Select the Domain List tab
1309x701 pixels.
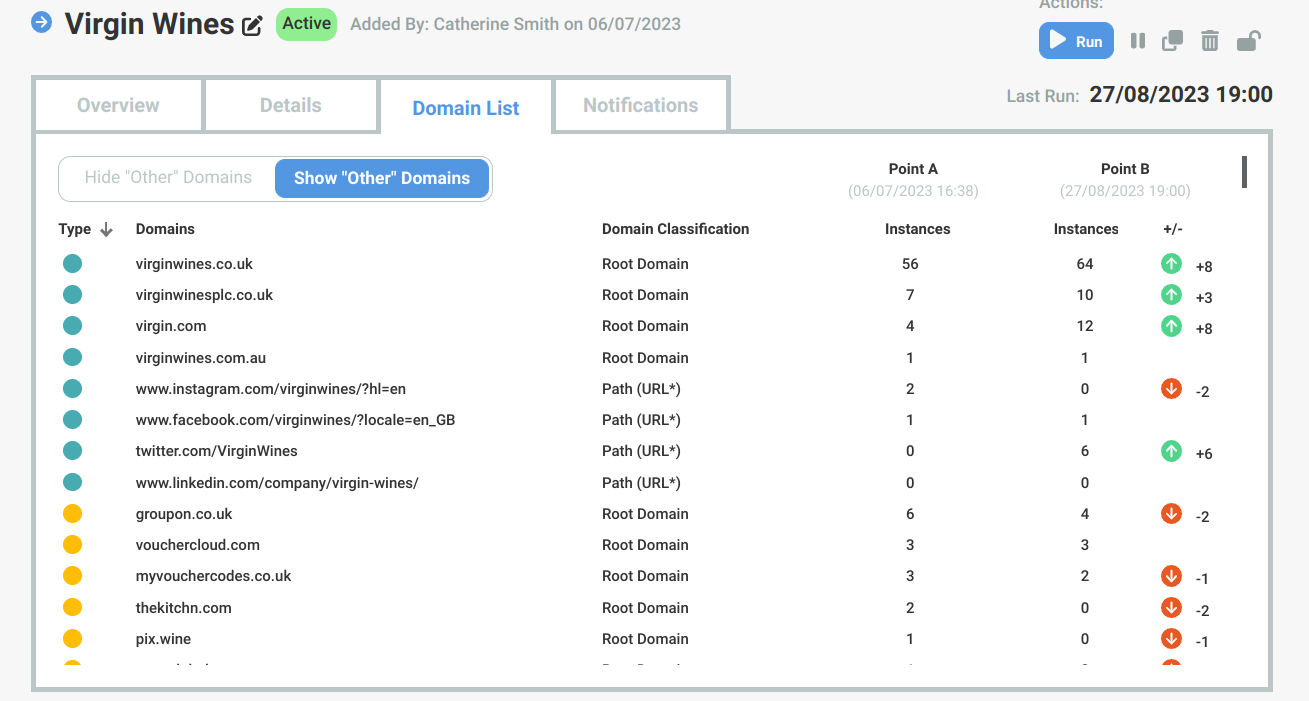(466, 108)
